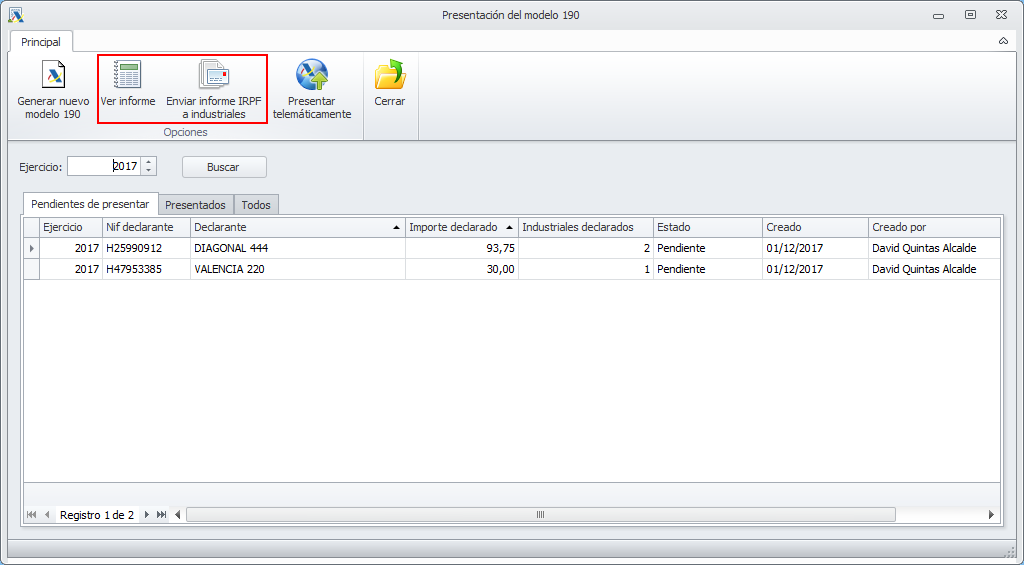
Task: Click David Quintas Alcalde in DIAGONAL row
Action: click(934, 248)
